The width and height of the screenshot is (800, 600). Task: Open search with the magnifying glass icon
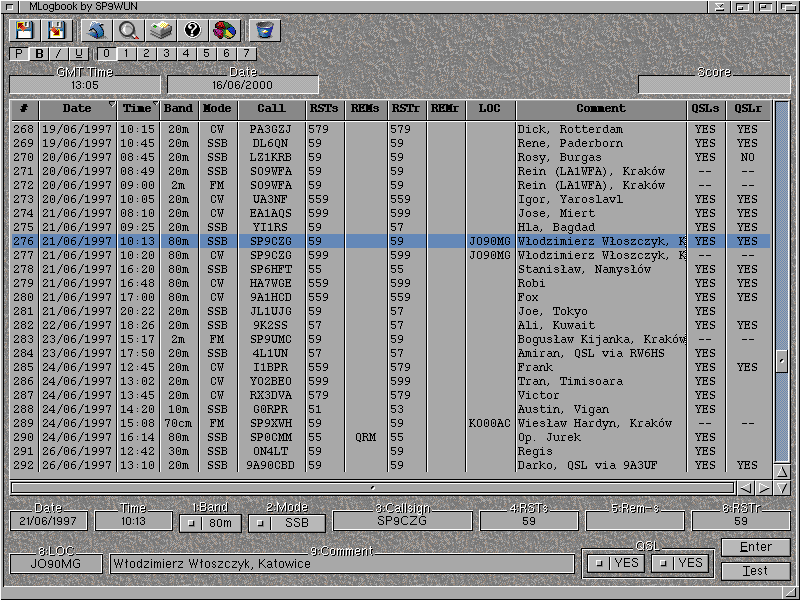click(x=129, y=31)
